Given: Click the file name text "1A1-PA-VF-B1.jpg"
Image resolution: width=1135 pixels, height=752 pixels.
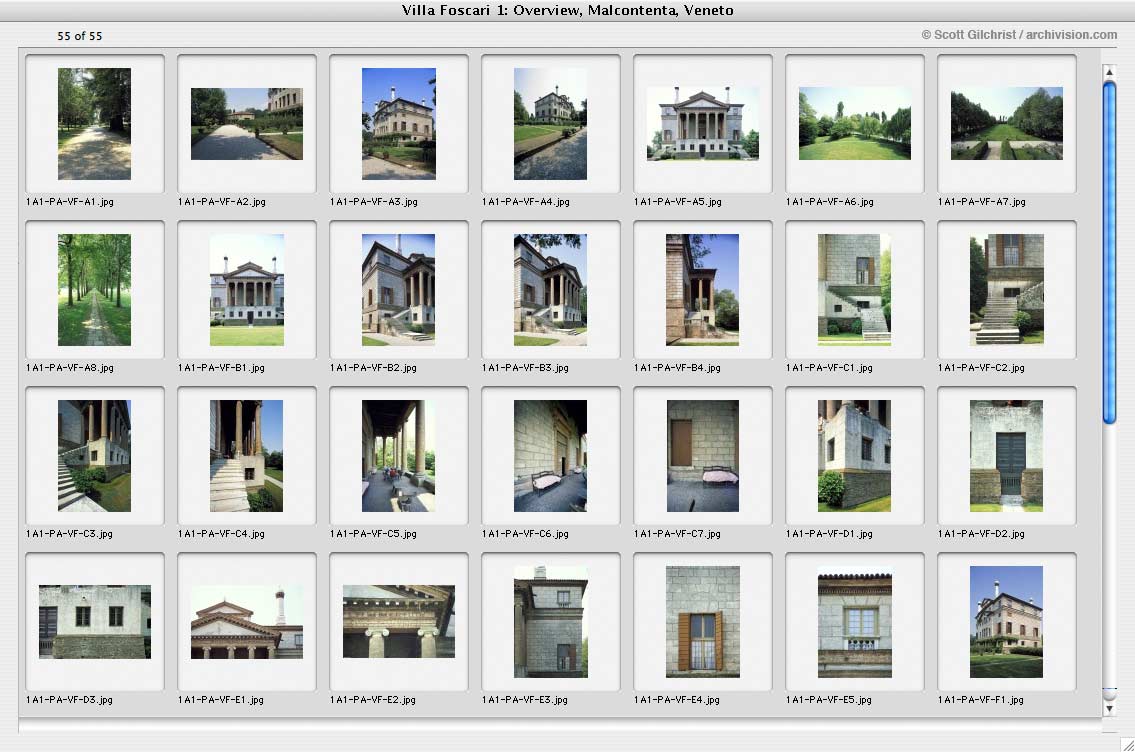Looking at the screenshot, I should point(221,368).
